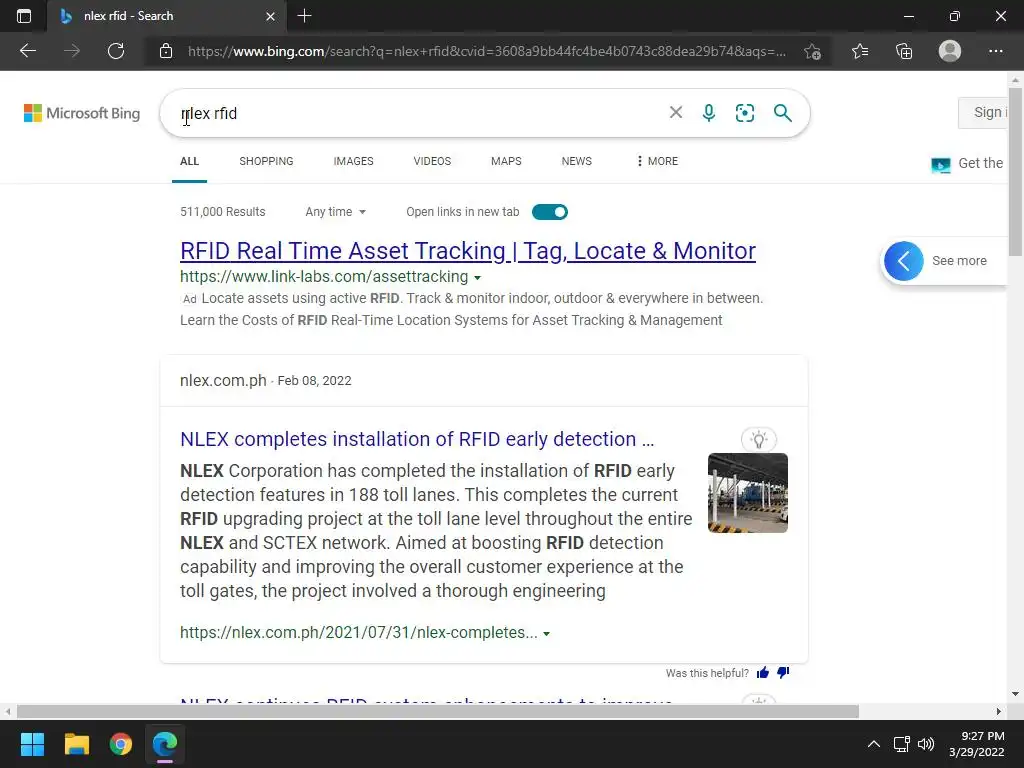
Task: Open Windows Start menu
Action: (x=32, y=744)
